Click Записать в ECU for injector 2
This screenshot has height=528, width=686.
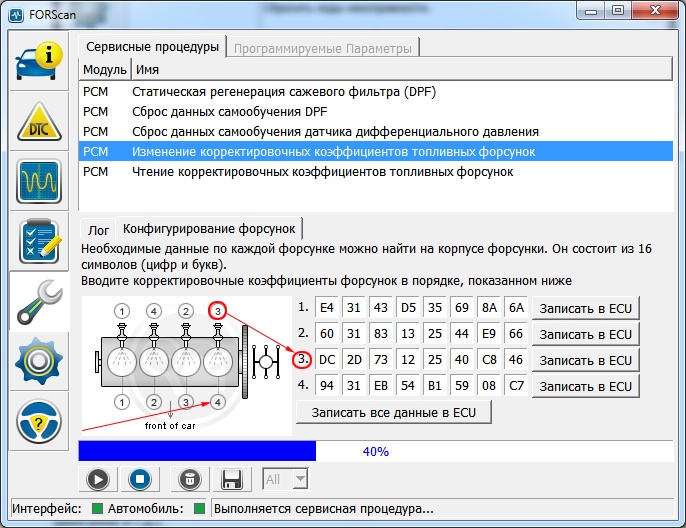[585, 334]
